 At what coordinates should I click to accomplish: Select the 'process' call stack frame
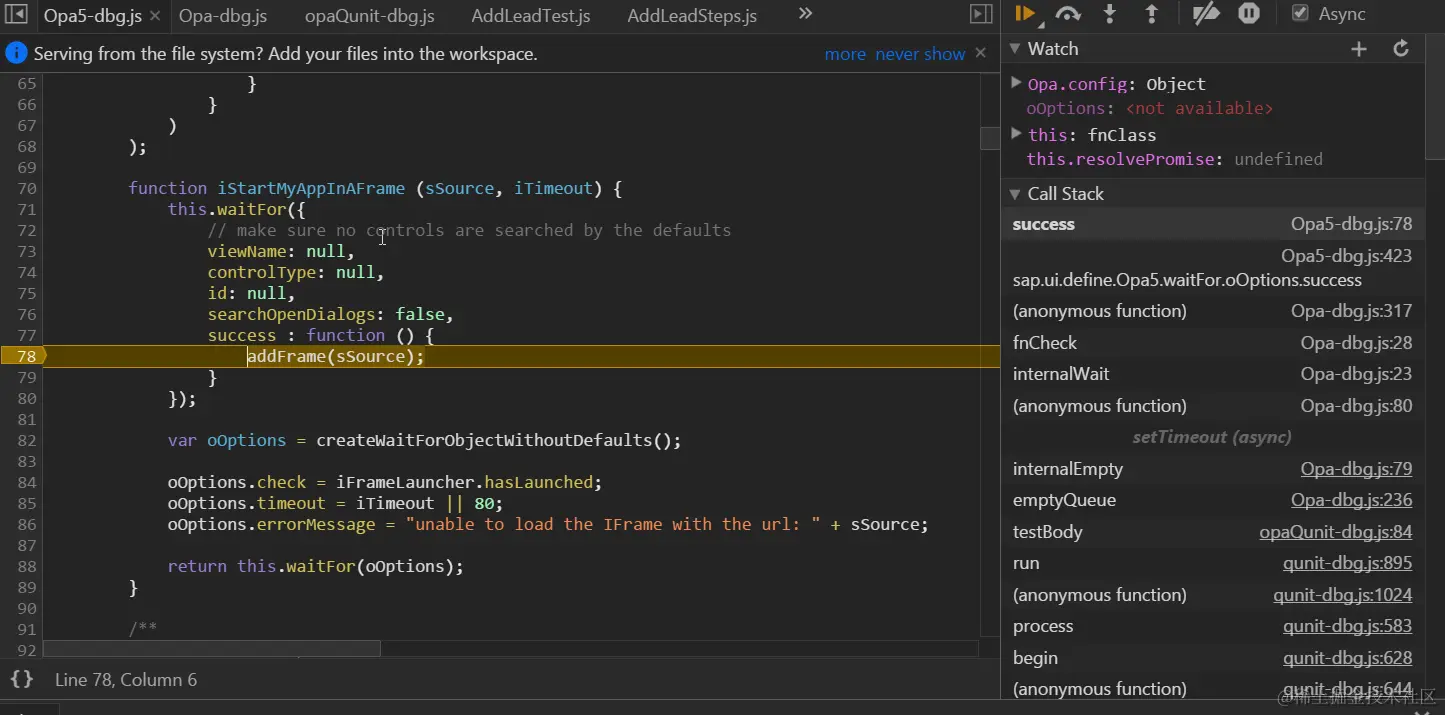(1212, 626)
